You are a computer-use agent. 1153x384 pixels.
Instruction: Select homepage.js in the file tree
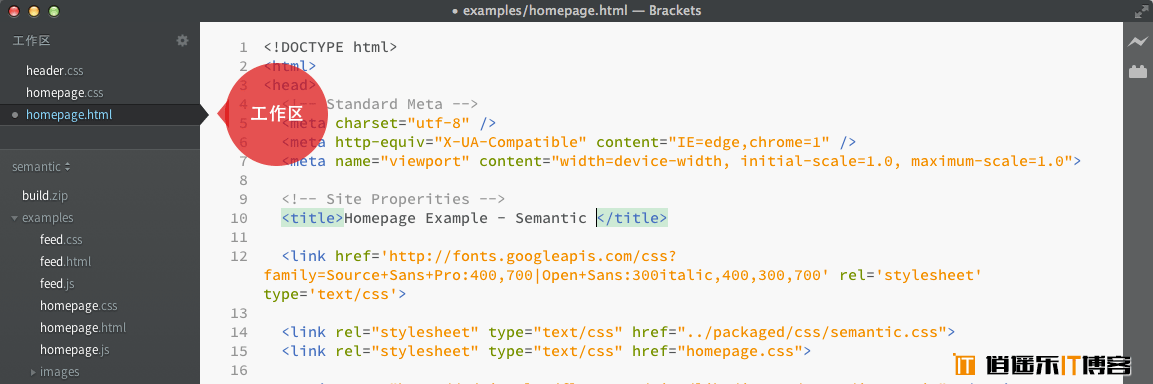click(x=75, y=349)
